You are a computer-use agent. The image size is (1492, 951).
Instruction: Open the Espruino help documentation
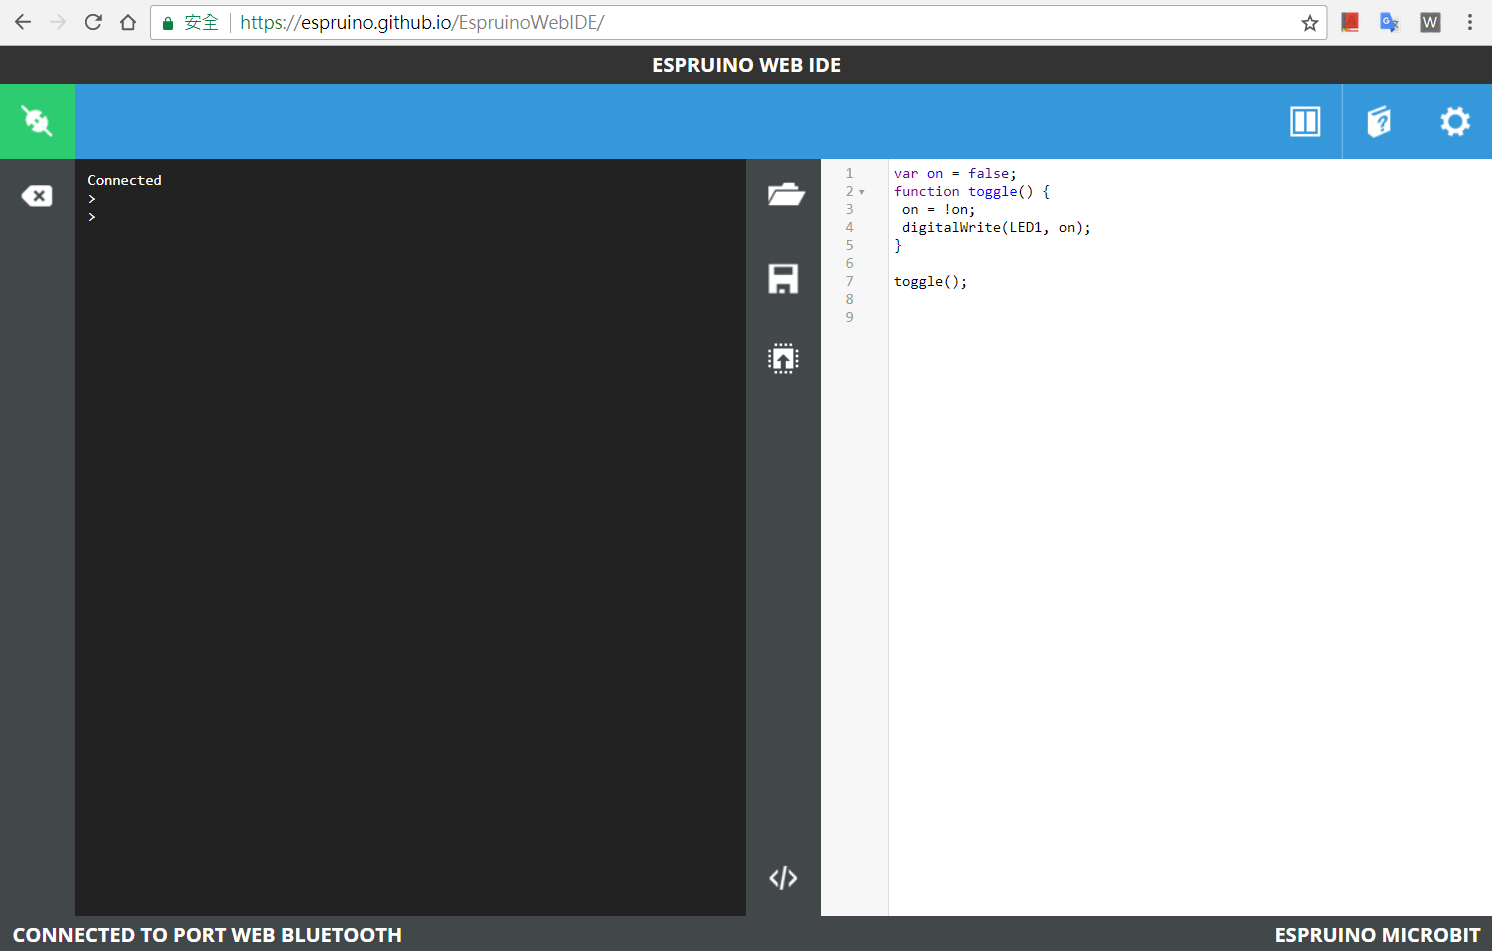1379,121
